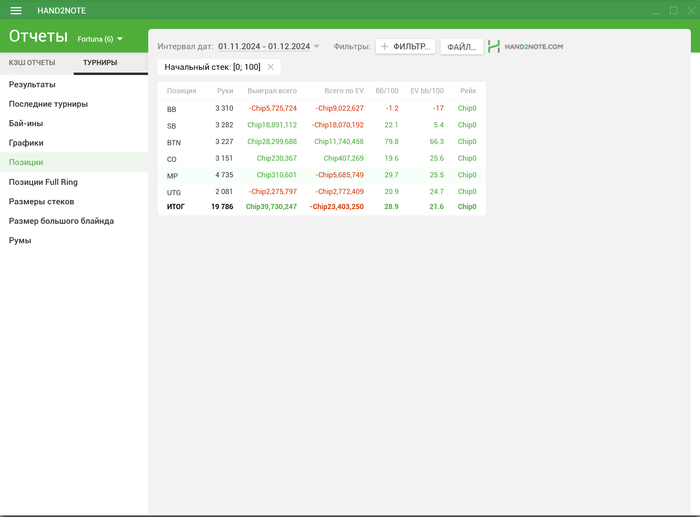Sort by Рейк column header
The width and height of the screenshot is (700, 517).
click(468, 91)
